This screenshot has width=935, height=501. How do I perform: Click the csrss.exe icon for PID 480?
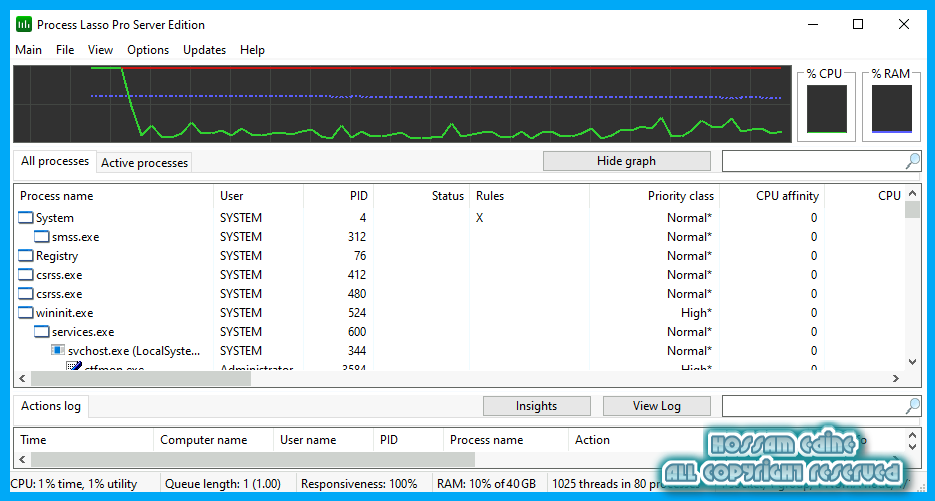click(26, 294)
